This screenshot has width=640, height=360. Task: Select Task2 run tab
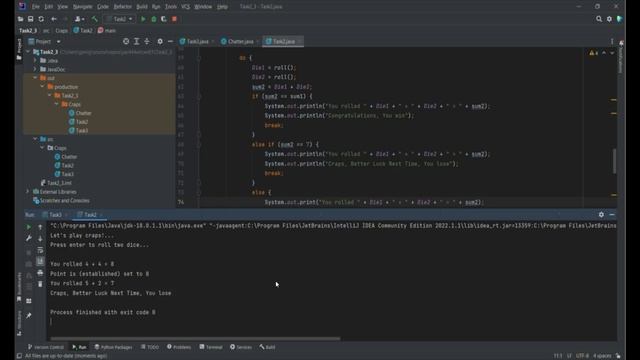point(90,215)
